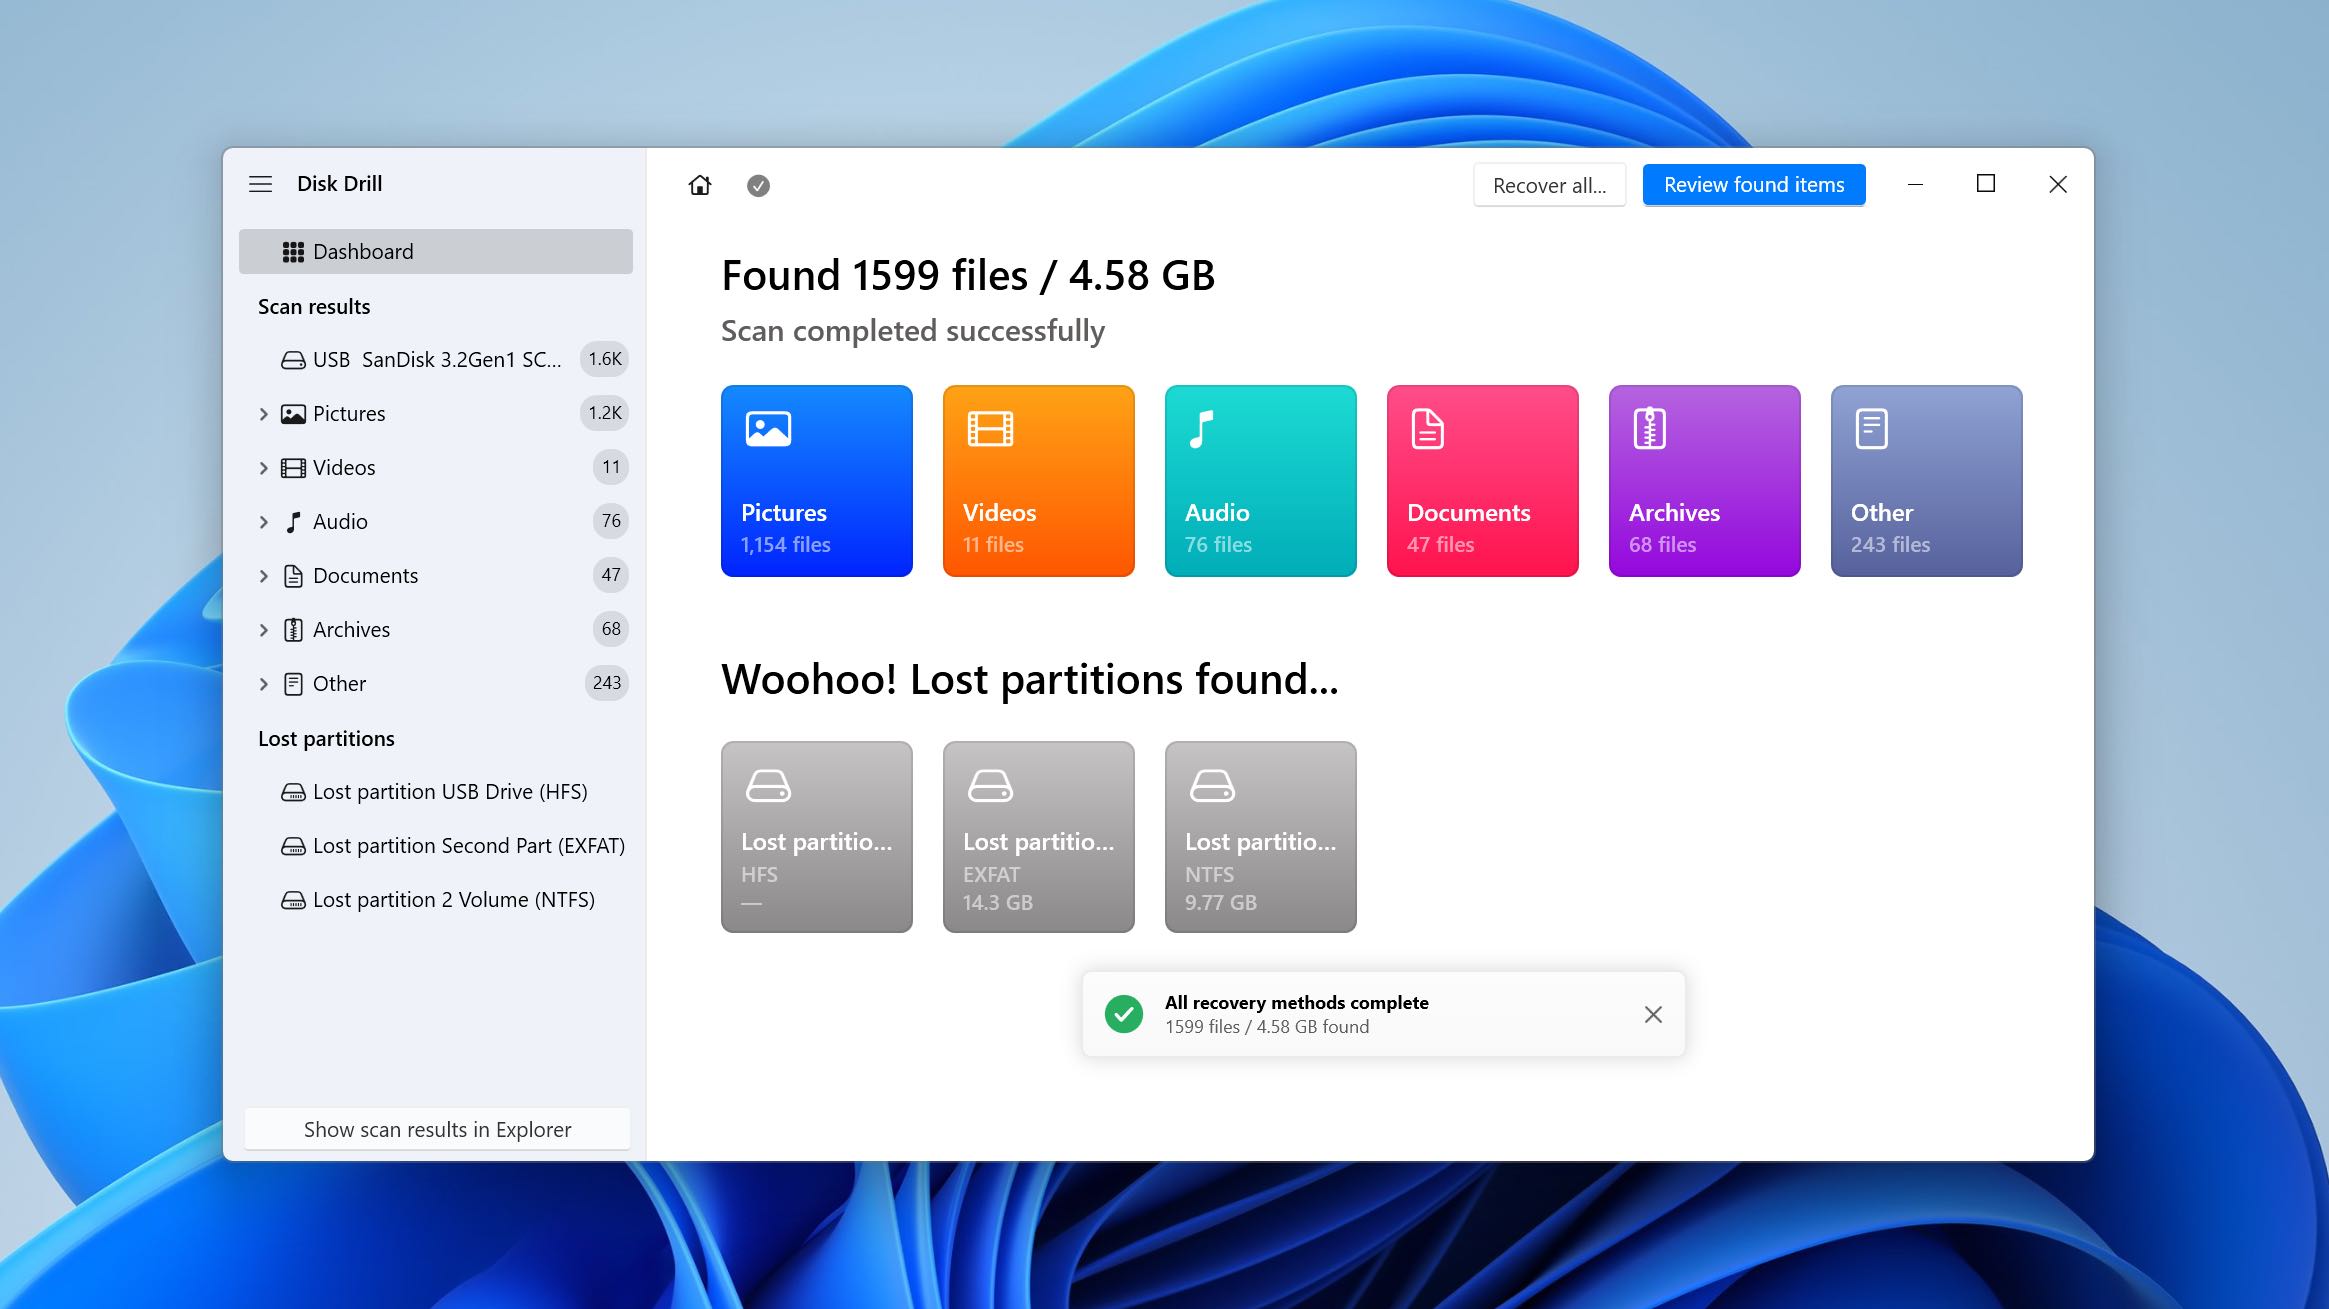Open the NTFS 9.77 GB partition tile
This screenshot has height=1309, width=2329.
click(x=1260, y=837)
